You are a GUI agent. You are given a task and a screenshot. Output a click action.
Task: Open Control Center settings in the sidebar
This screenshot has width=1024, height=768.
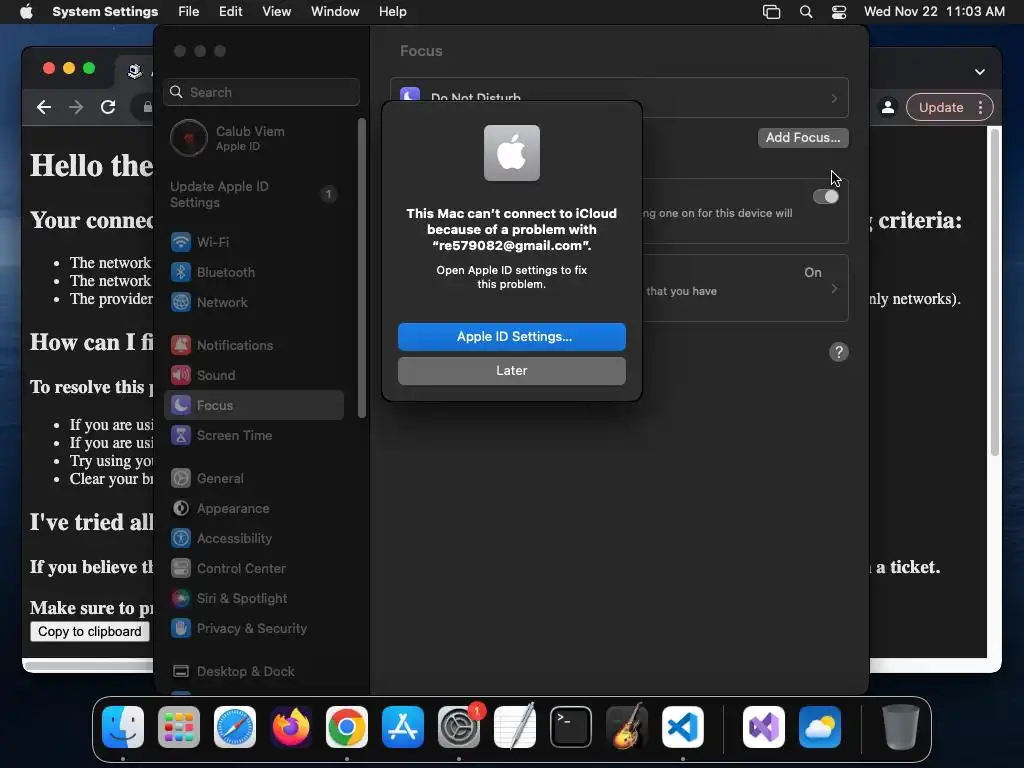coord(253,569)
